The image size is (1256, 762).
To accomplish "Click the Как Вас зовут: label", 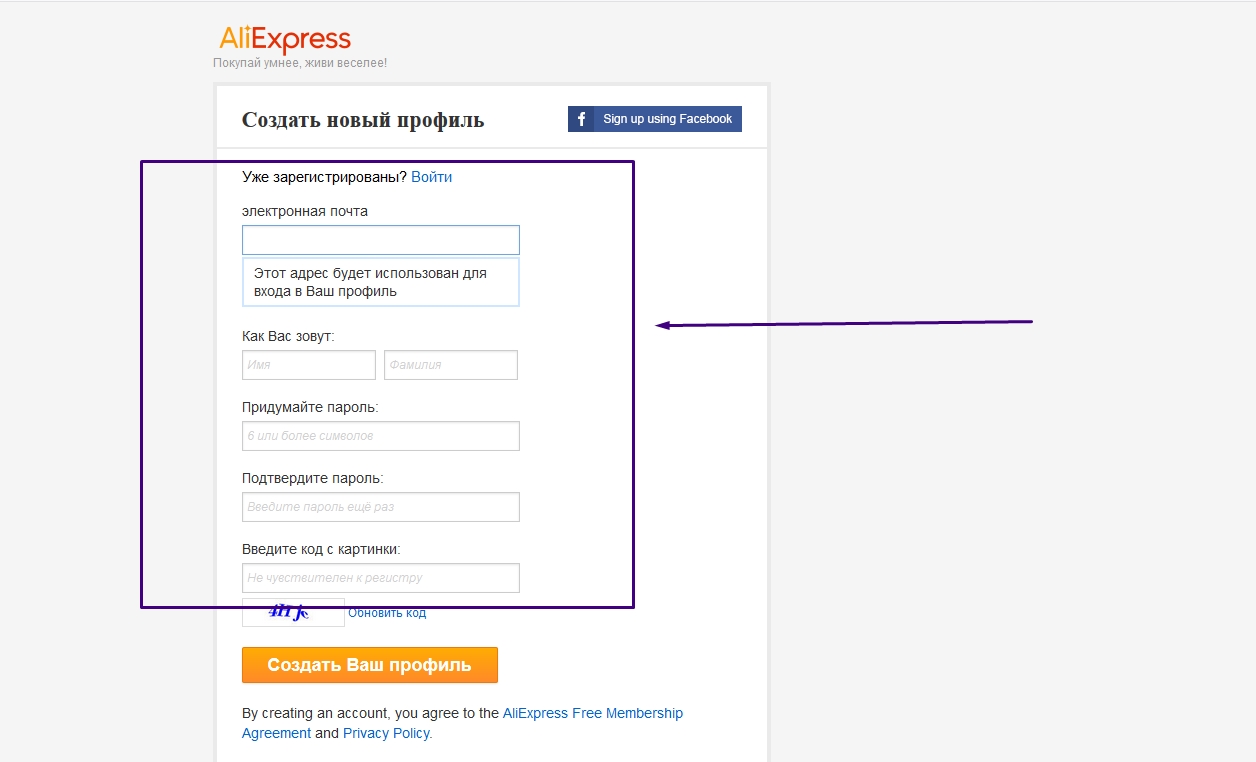I will click(288, 336).
